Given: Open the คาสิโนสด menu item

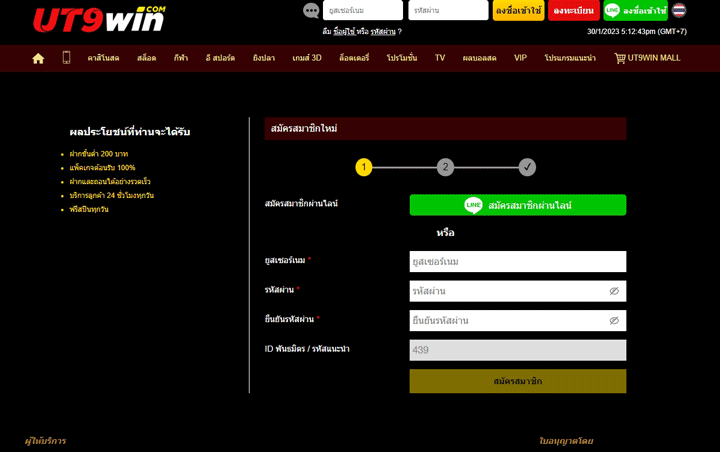Looking at the screenshot, I should 103,58.
